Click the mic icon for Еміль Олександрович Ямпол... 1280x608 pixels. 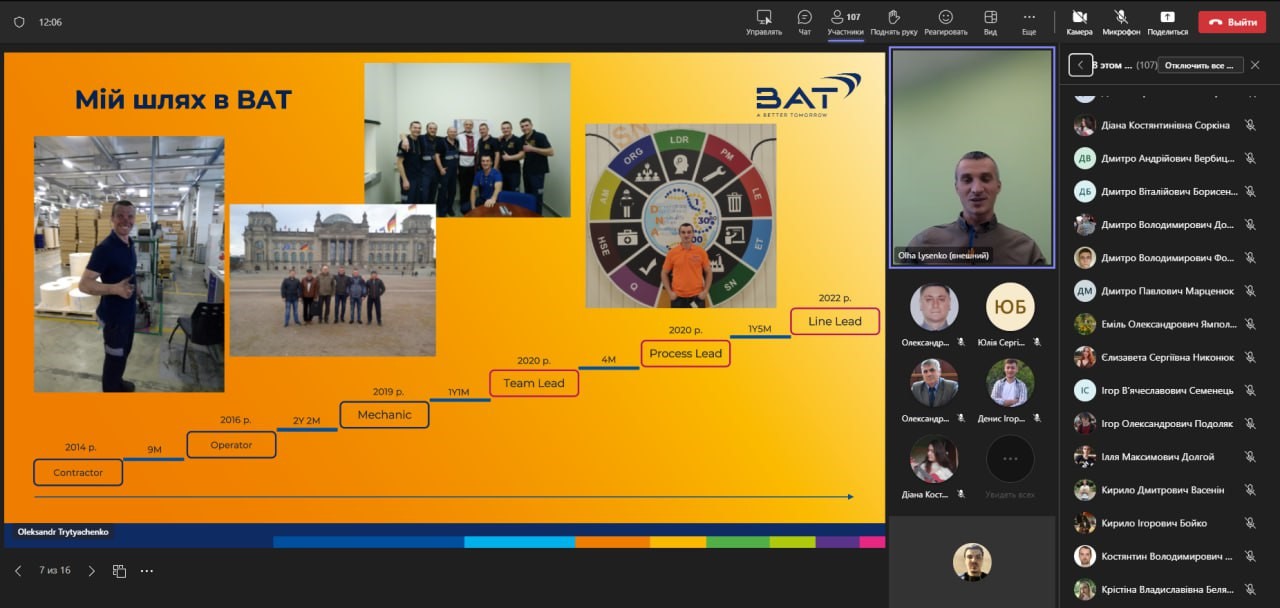click(1250, 324)
